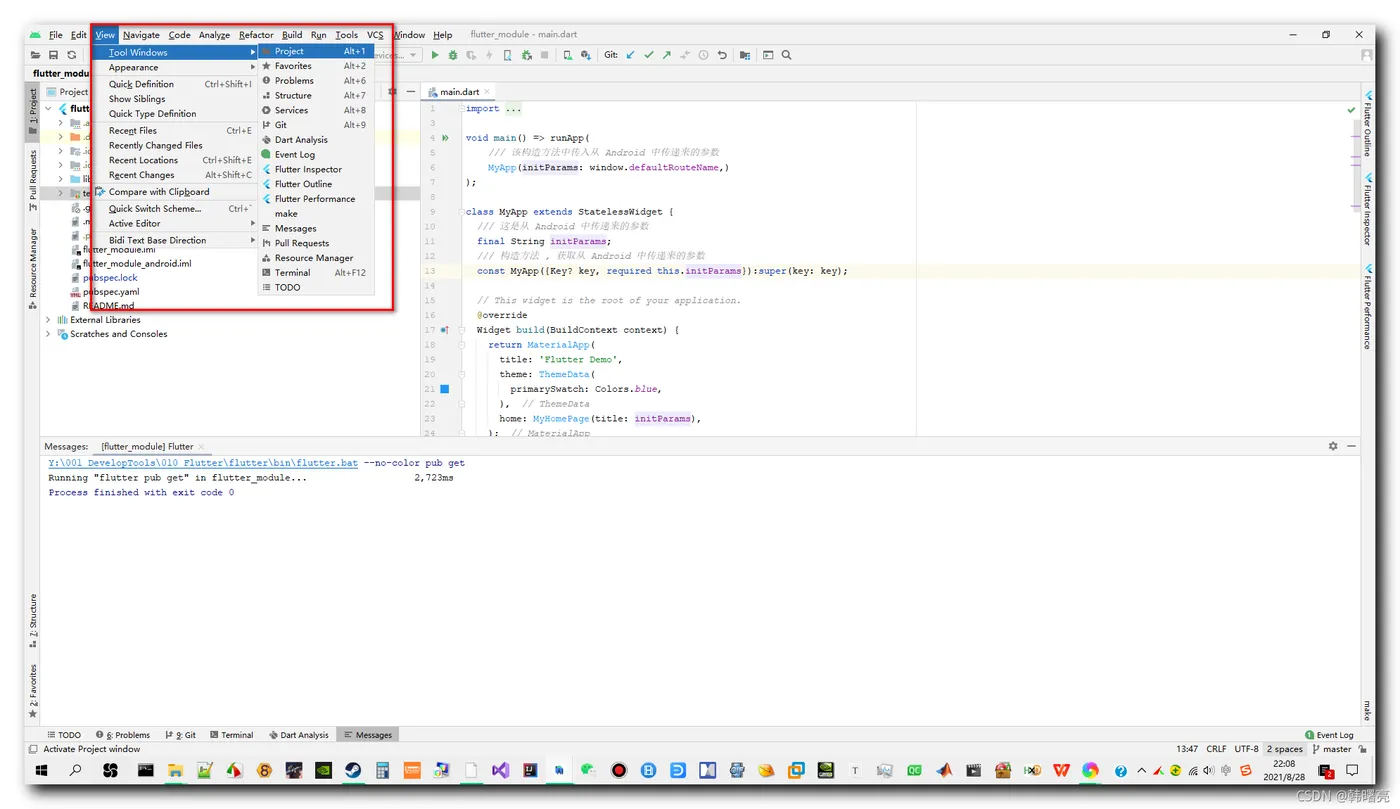Click the flutter.bat path link in Messages

[x=203, y=463]
